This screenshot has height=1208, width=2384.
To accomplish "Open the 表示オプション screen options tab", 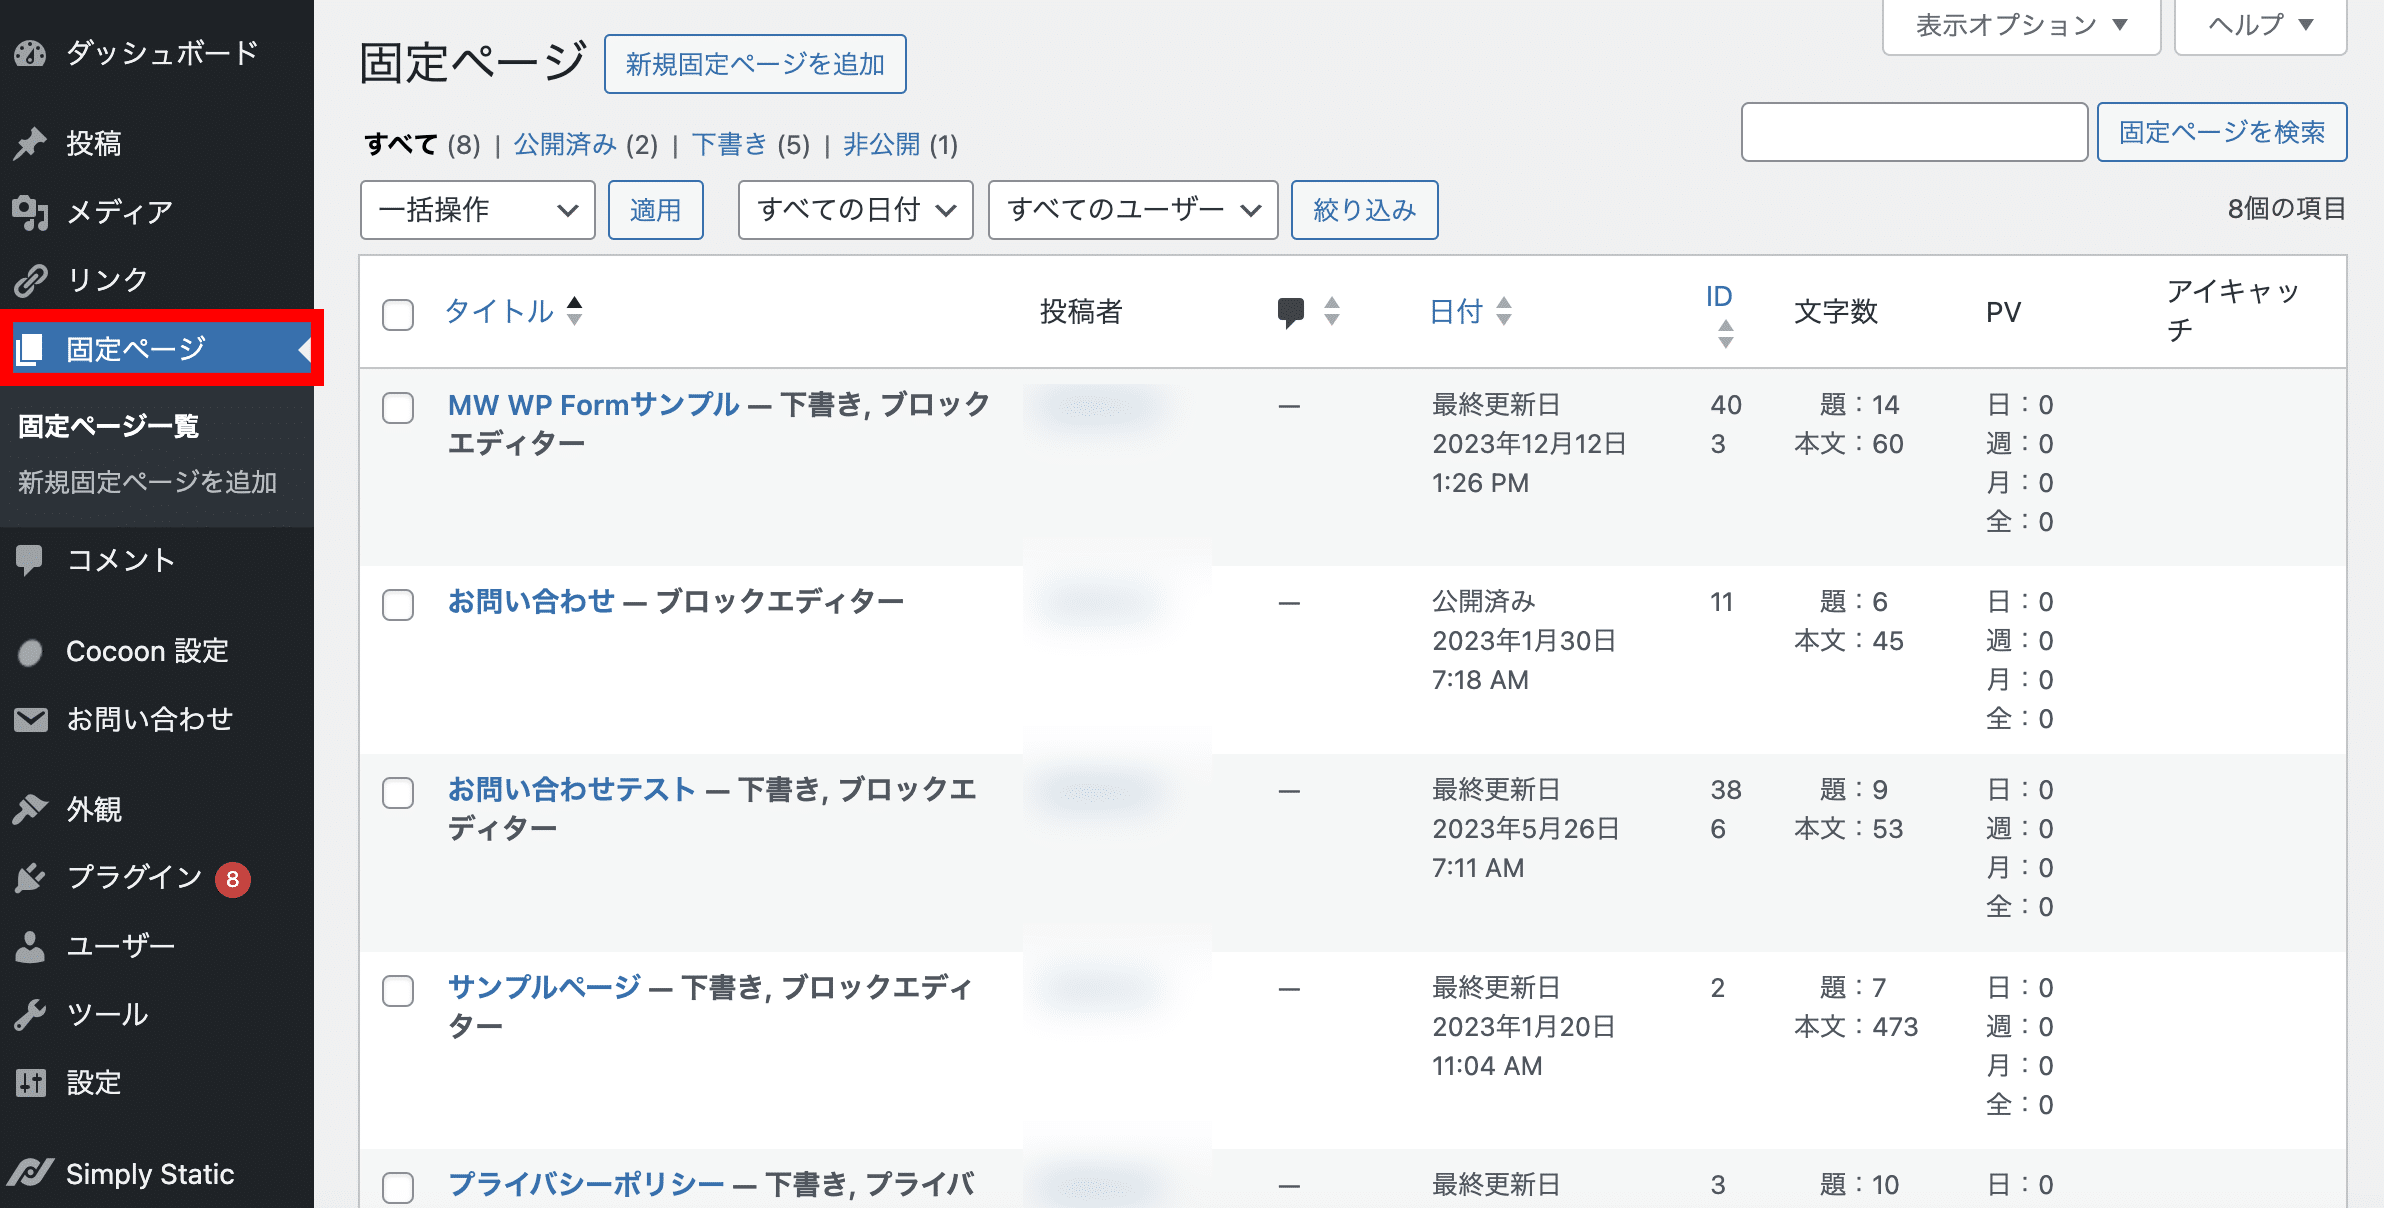I will click(x=2020, y=25).
